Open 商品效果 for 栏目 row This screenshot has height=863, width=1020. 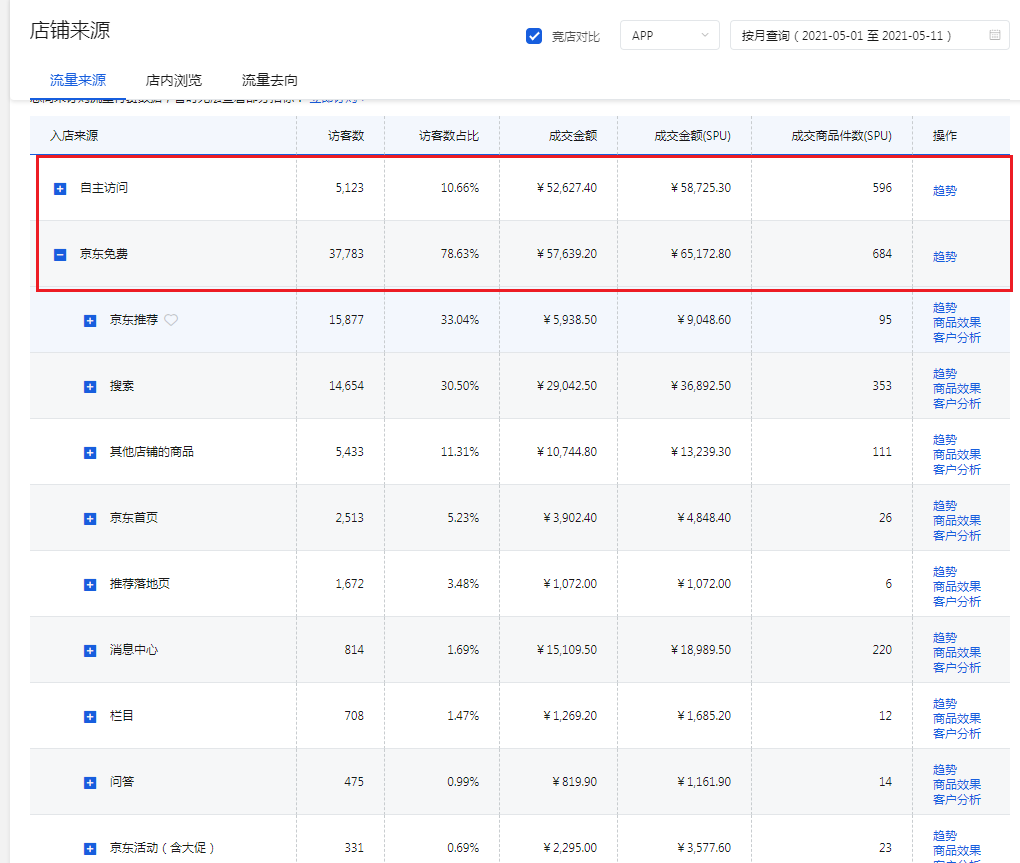click(x=957, y=719)
